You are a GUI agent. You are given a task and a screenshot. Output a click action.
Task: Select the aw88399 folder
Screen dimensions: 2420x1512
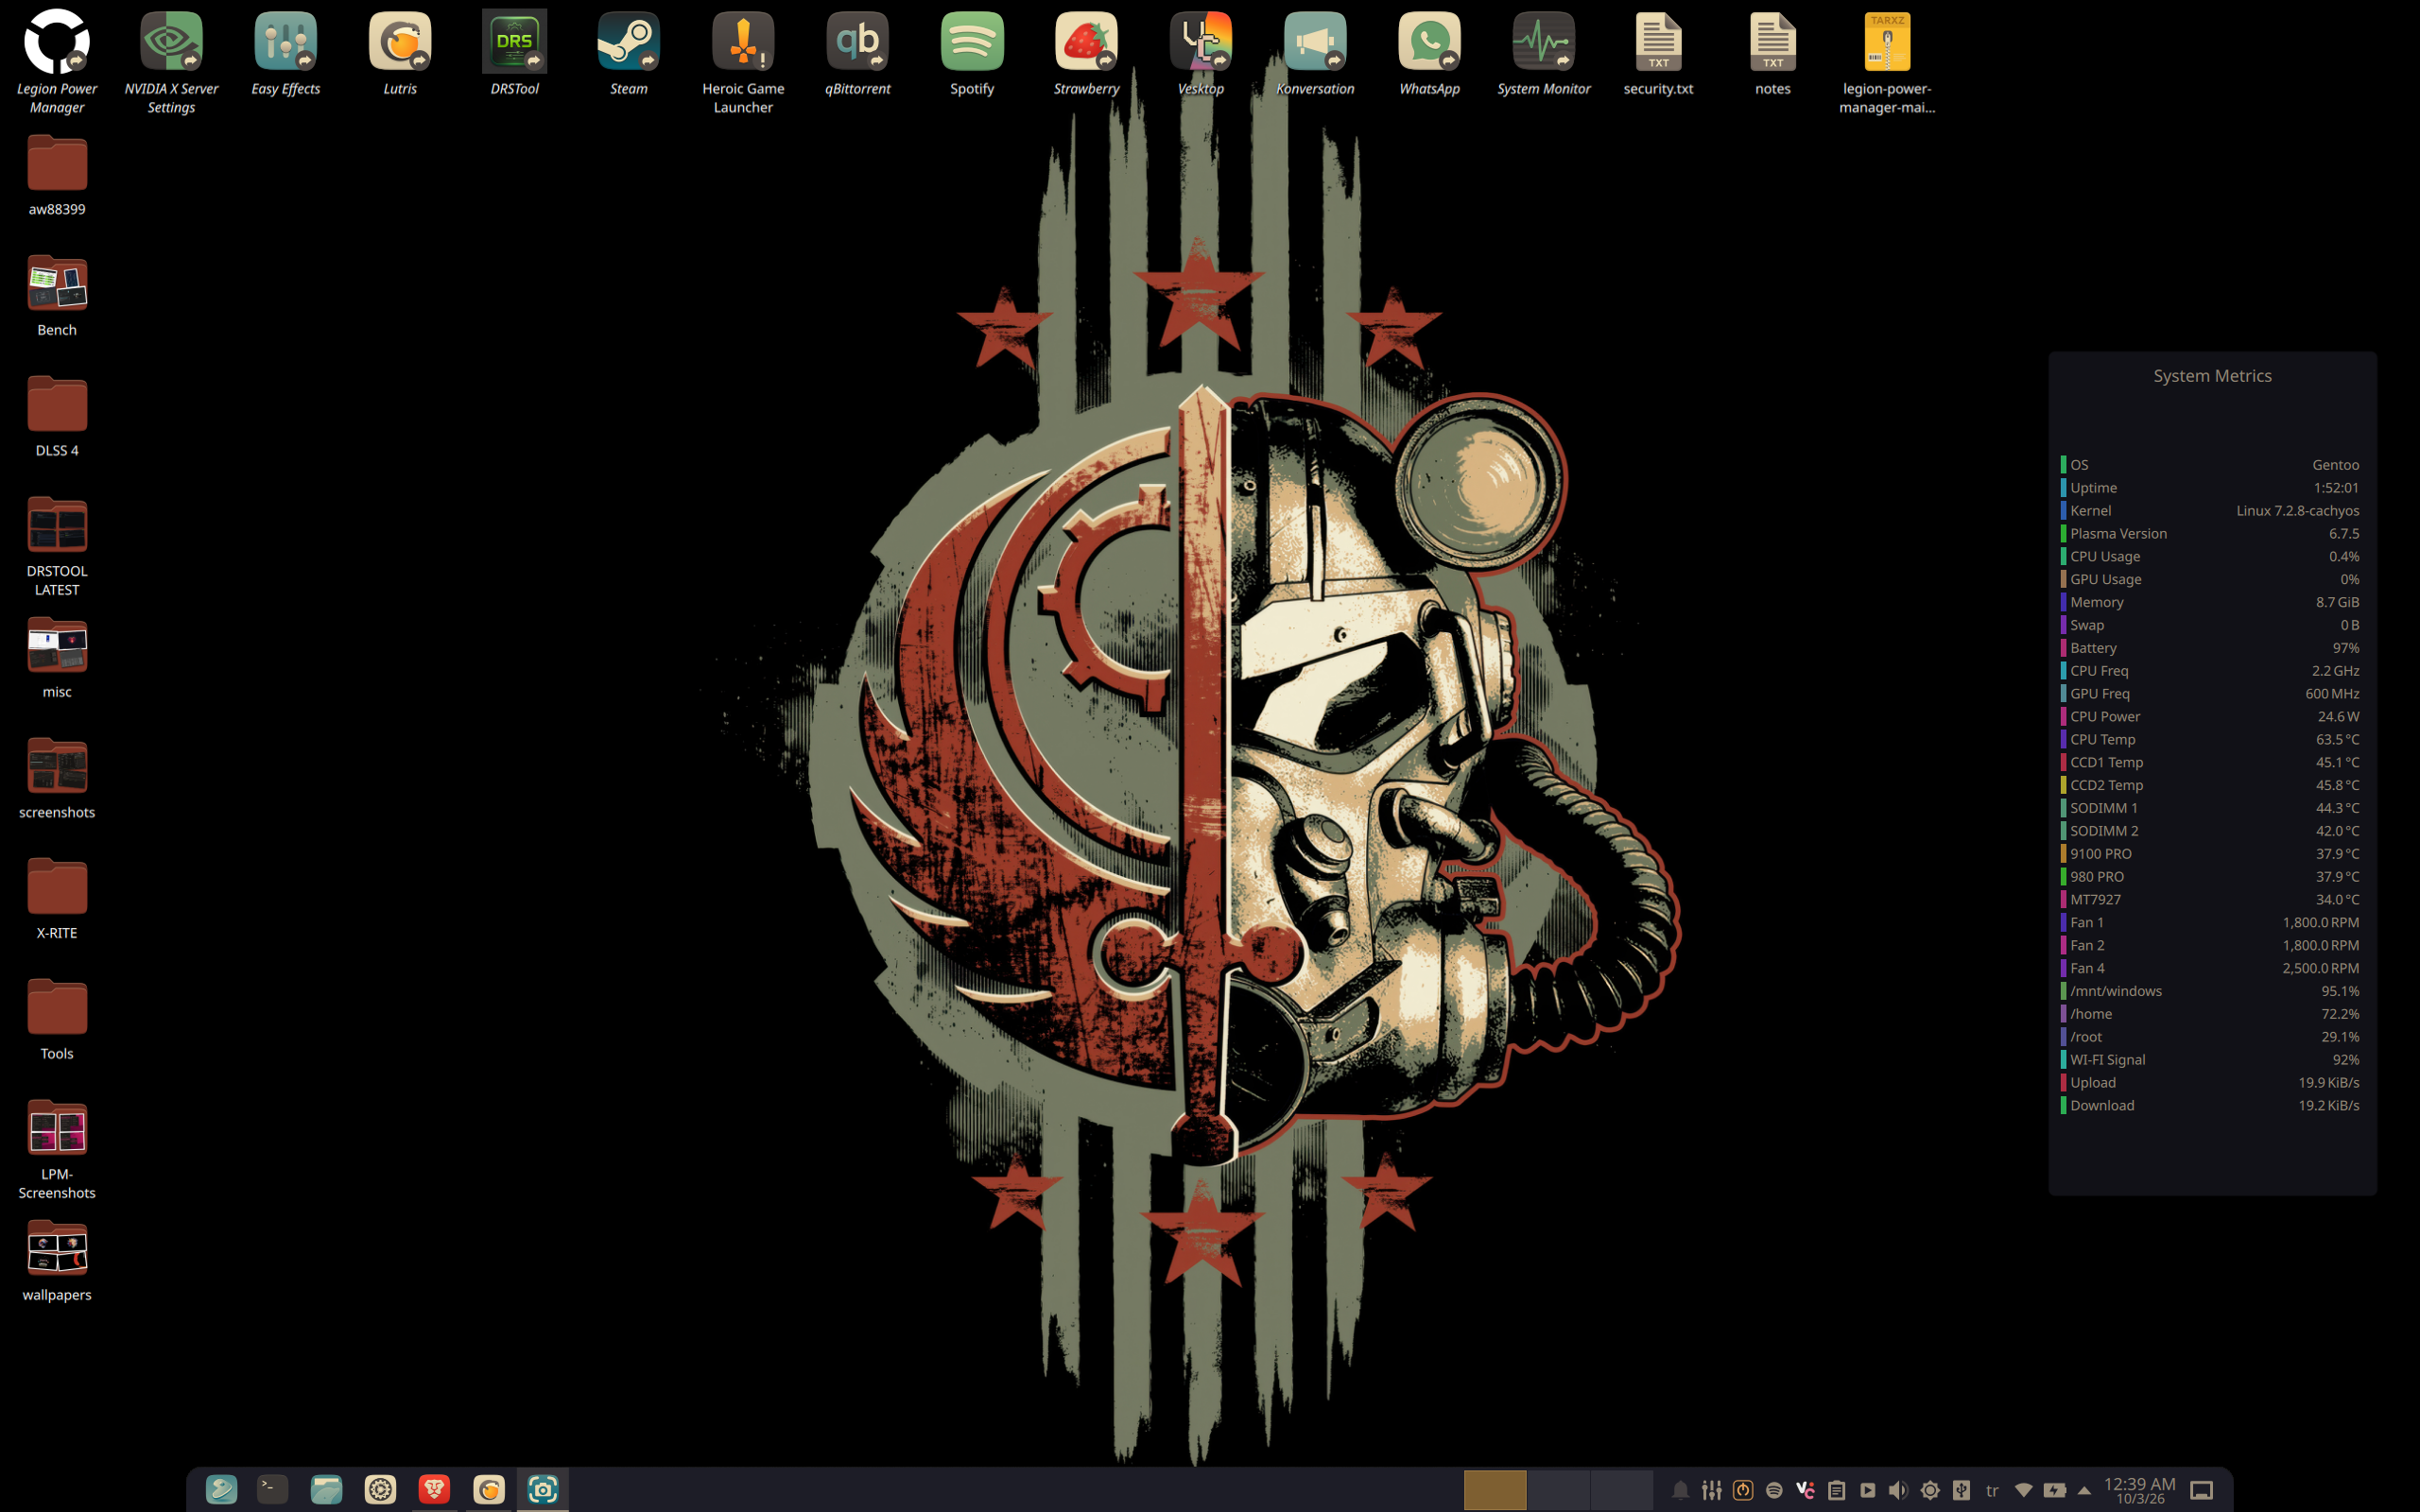pyautogui.click(x=57, y=163)
